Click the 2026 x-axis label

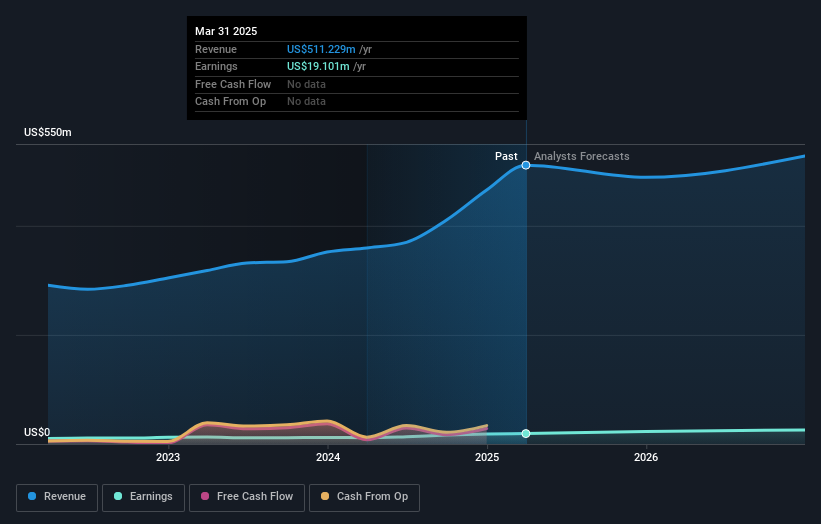pyautogui.click(x=646, y=458)
